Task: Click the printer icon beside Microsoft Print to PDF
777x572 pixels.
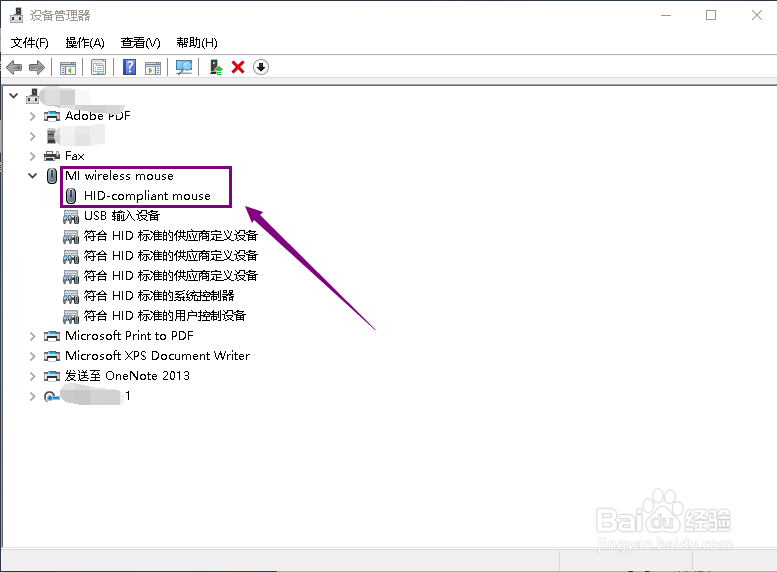Action: (x=52, y=337)
